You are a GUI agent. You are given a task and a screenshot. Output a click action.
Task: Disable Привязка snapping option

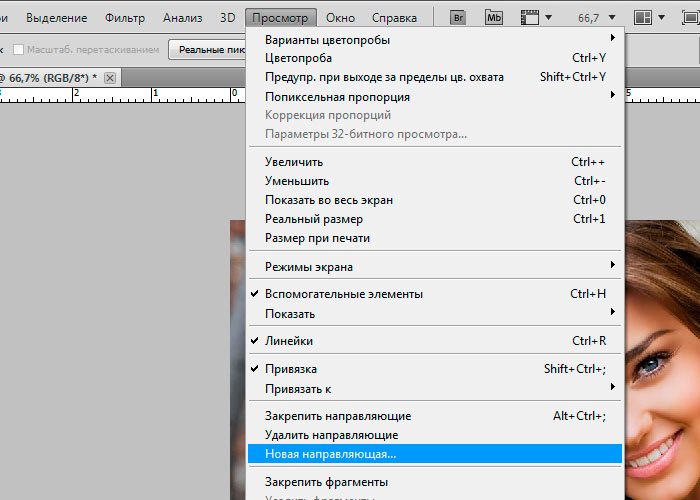coord(290,369)
